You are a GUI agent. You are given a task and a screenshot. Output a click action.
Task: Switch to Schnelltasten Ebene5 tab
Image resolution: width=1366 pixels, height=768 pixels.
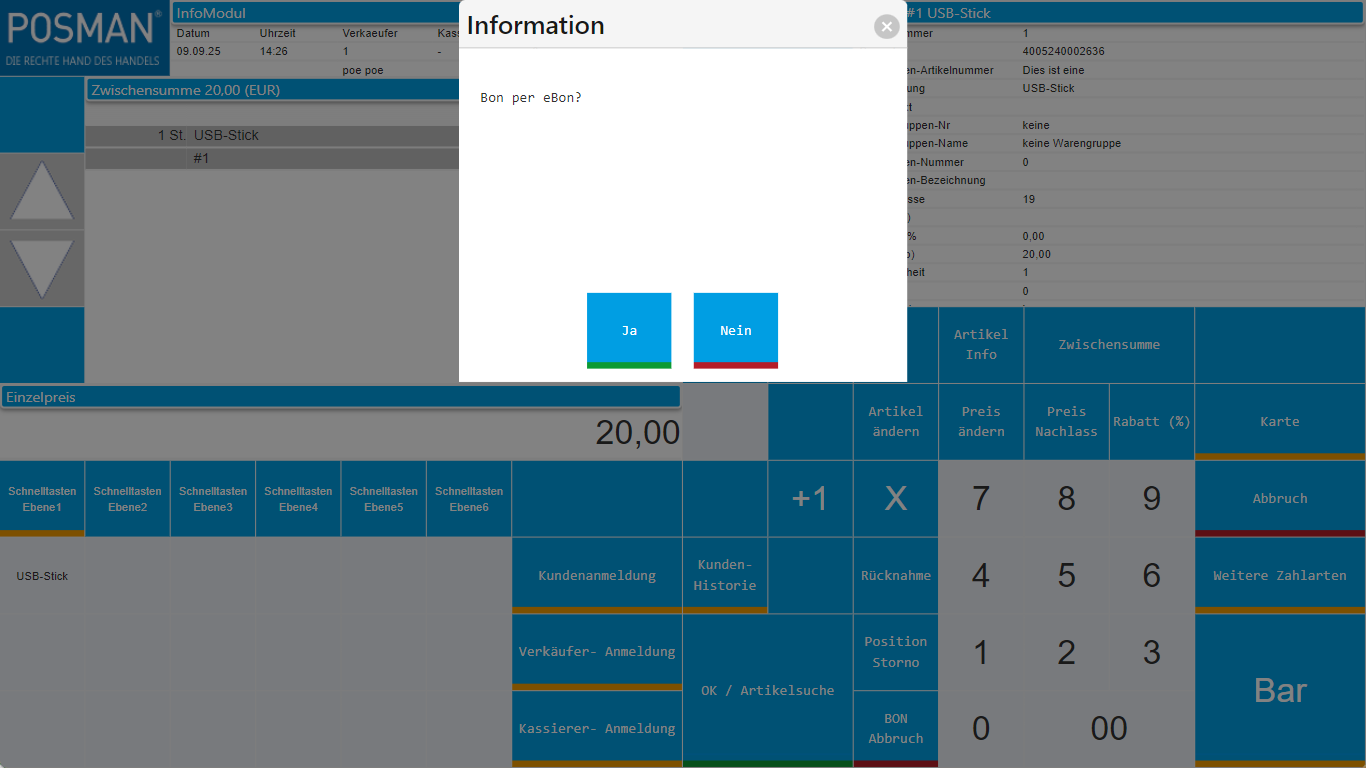(x=384, y=499)
